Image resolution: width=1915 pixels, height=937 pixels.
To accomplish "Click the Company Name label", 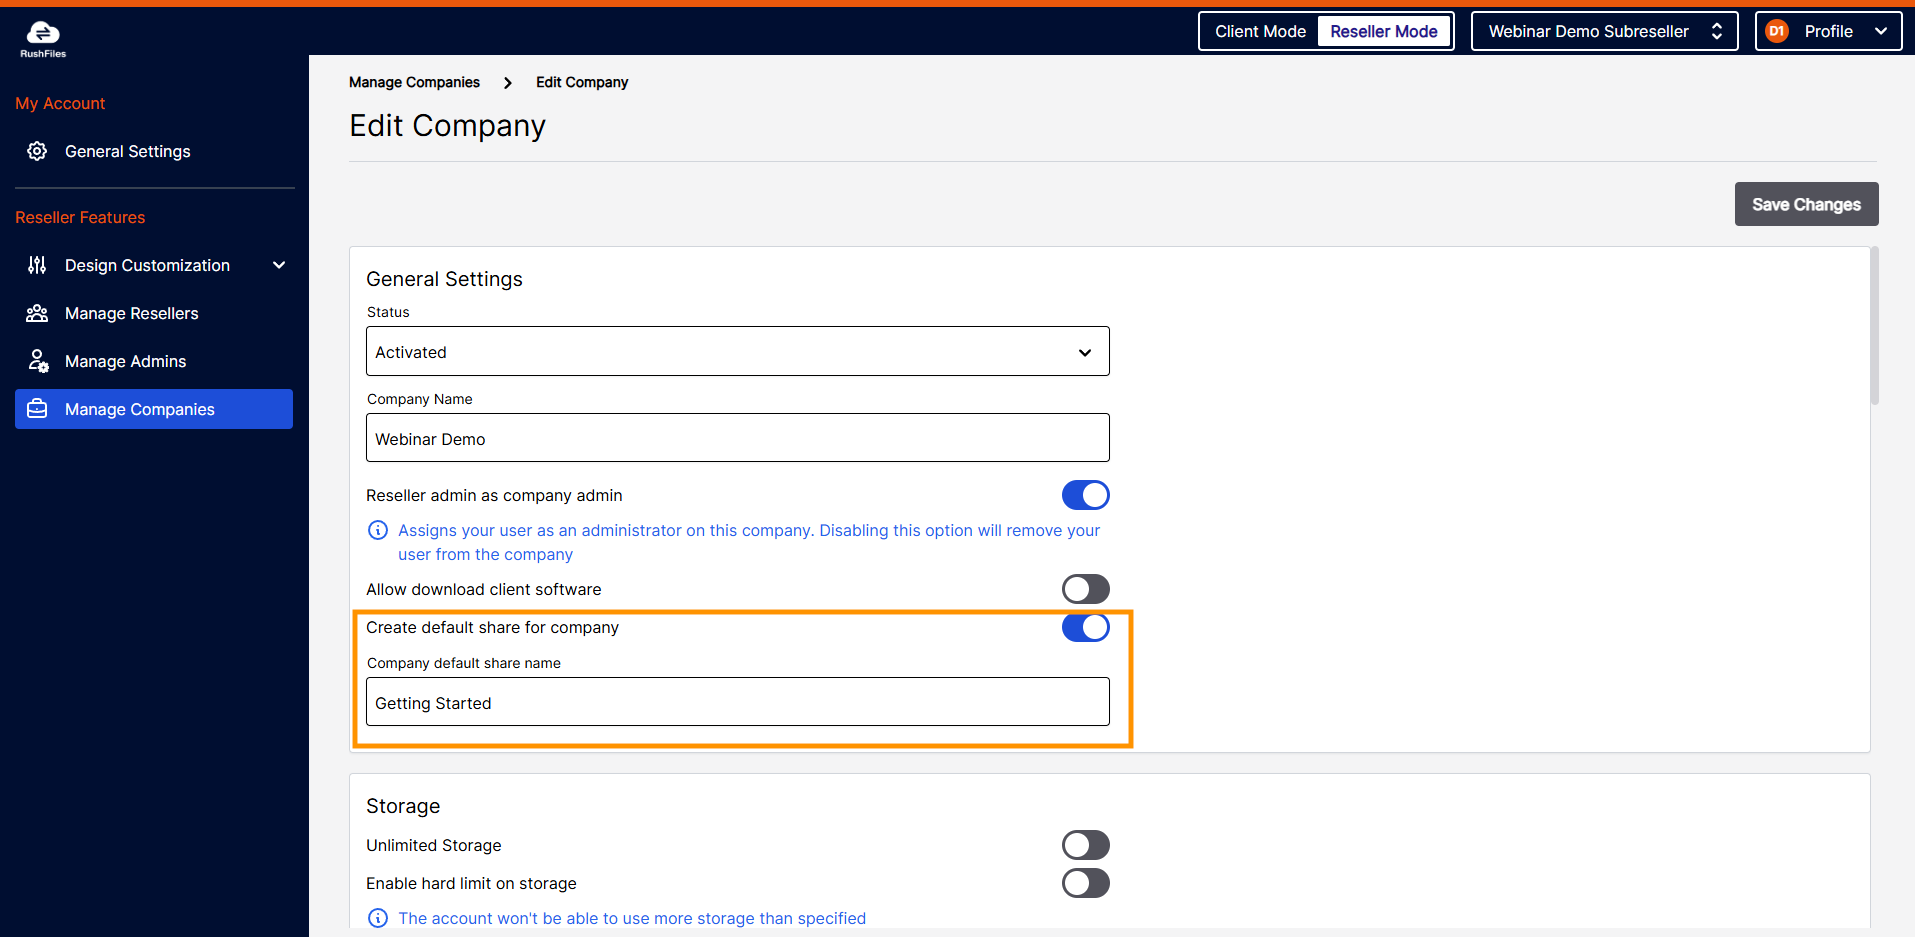I will (x=419, y=399).
